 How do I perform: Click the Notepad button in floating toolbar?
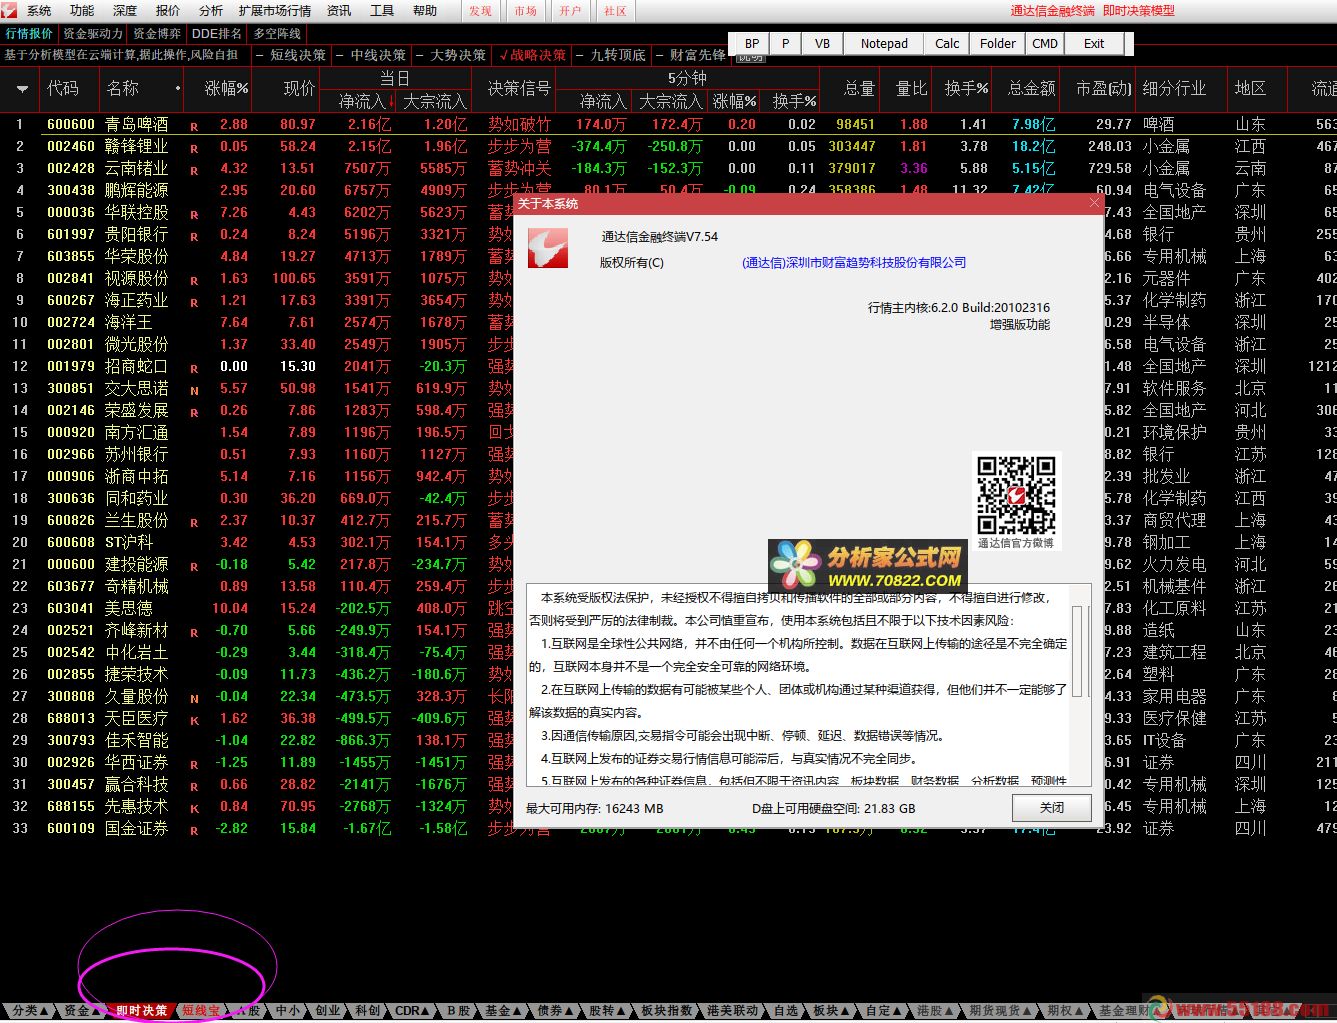[884, 44]
